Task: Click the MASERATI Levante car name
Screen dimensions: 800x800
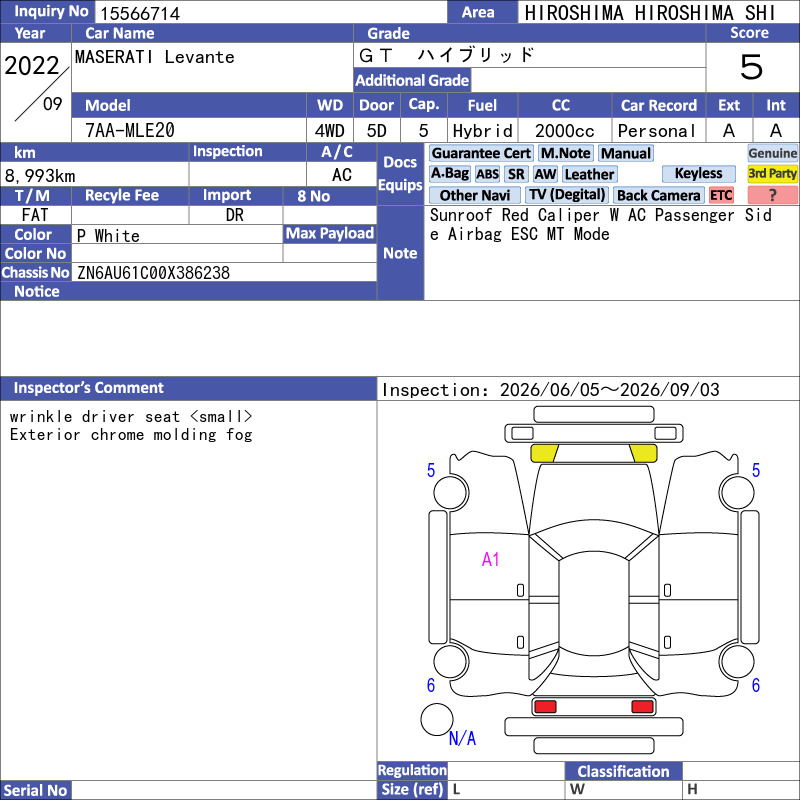Action: tap(155, 57)
